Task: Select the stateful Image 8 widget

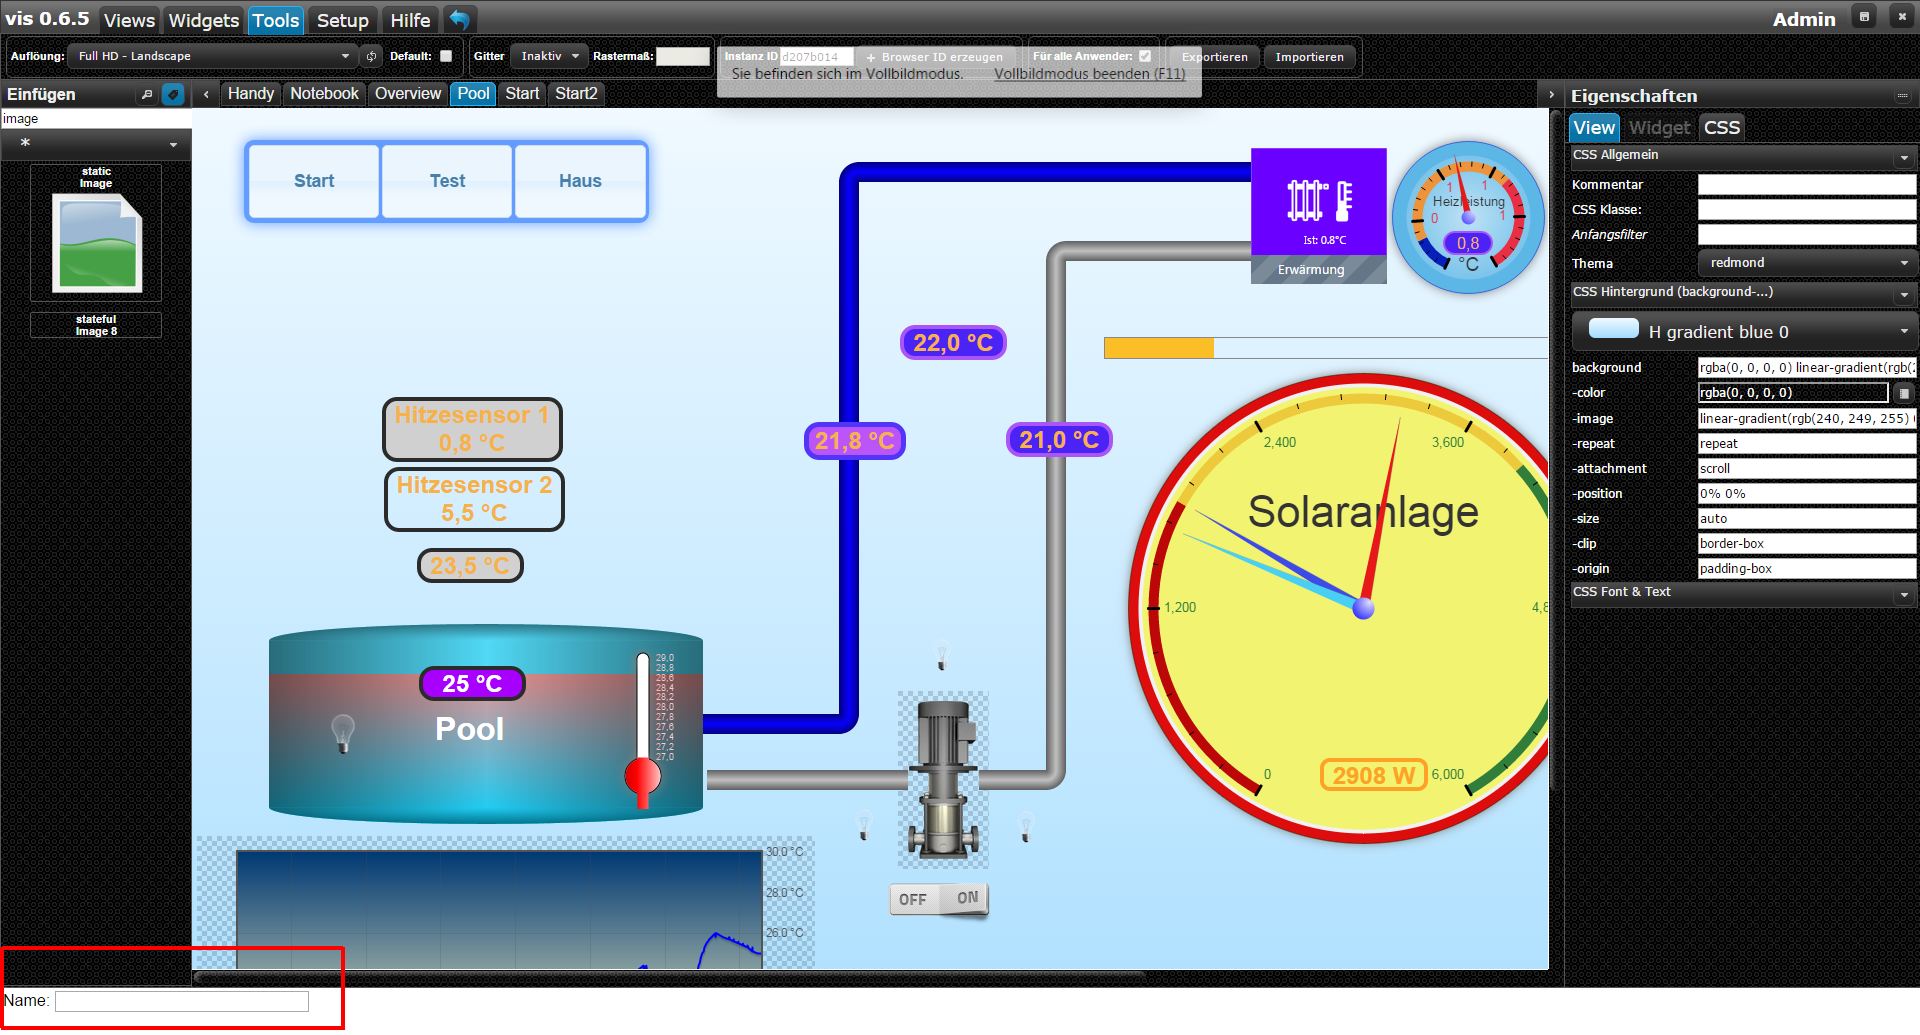Action: (96, 325)
